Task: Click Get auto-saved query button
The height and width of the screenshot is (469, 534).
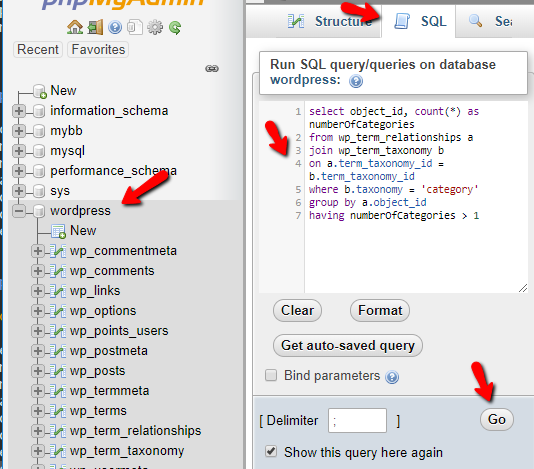Action: click(x=348, y=346)
